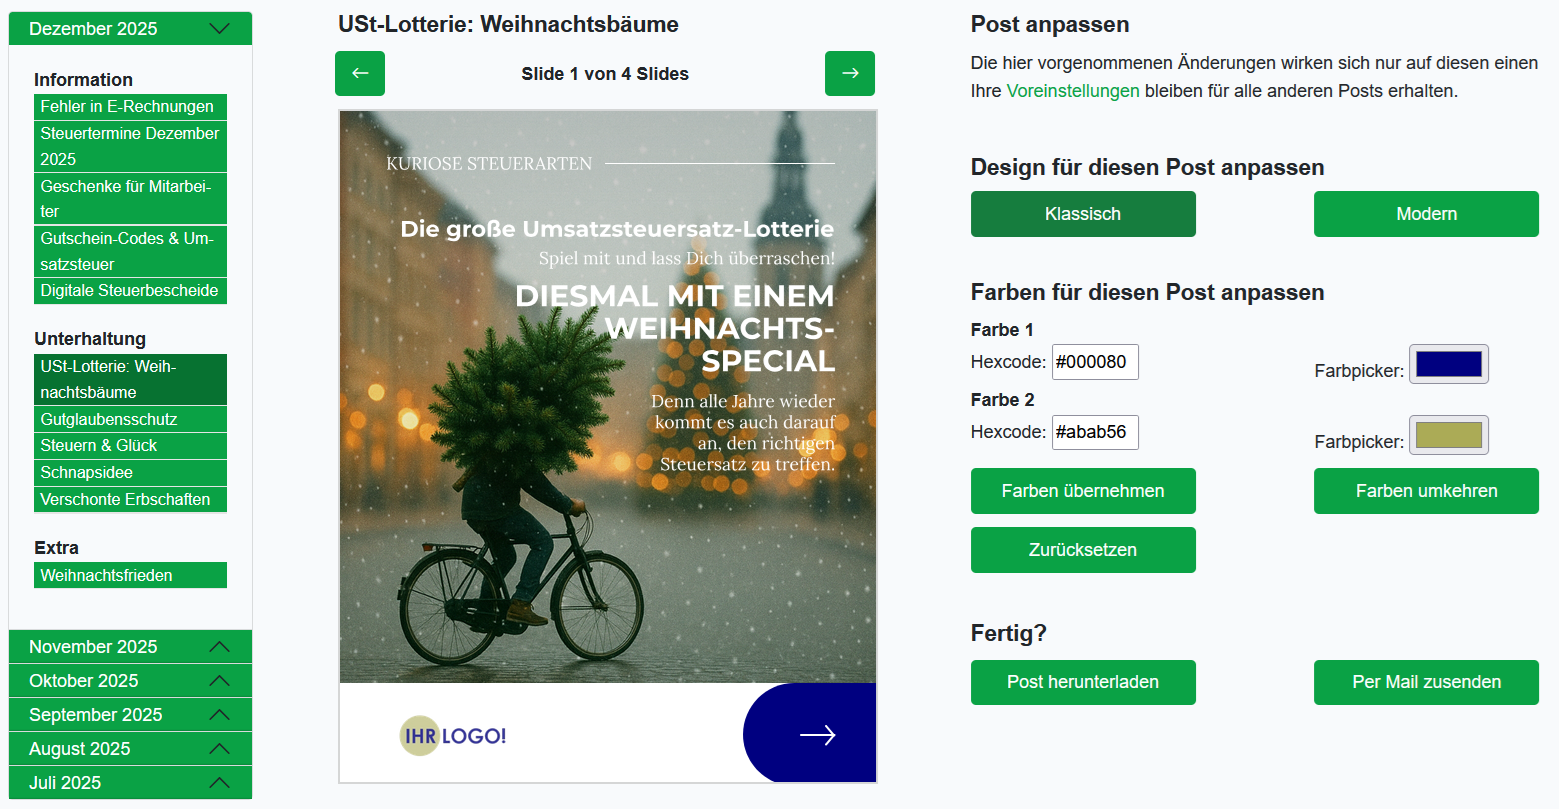Click the Farbe 1 hexcode input field
This screenshot has height=809, width=1559.
click(1095, 362)
